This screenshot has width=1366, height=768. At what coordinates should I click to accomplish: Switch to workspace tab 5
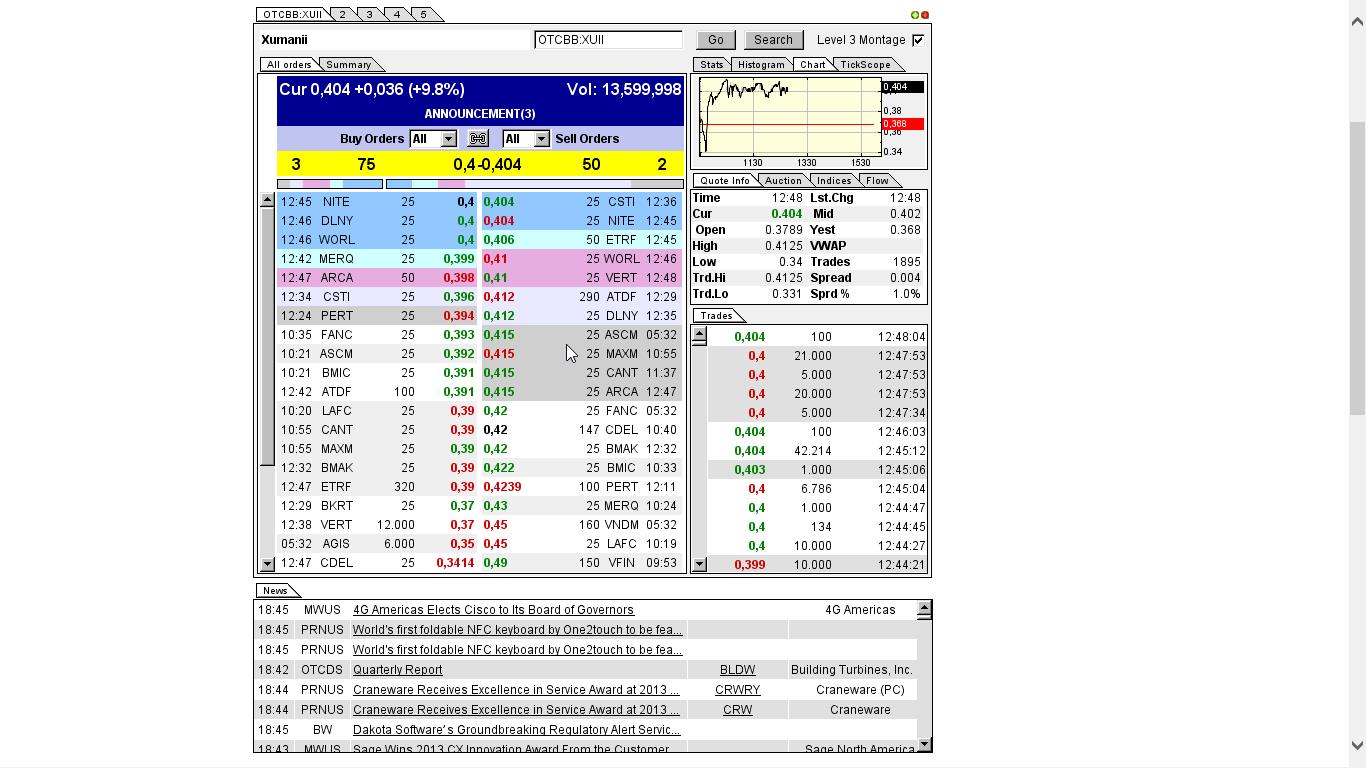pyautogui.click(x=424, y=15)
